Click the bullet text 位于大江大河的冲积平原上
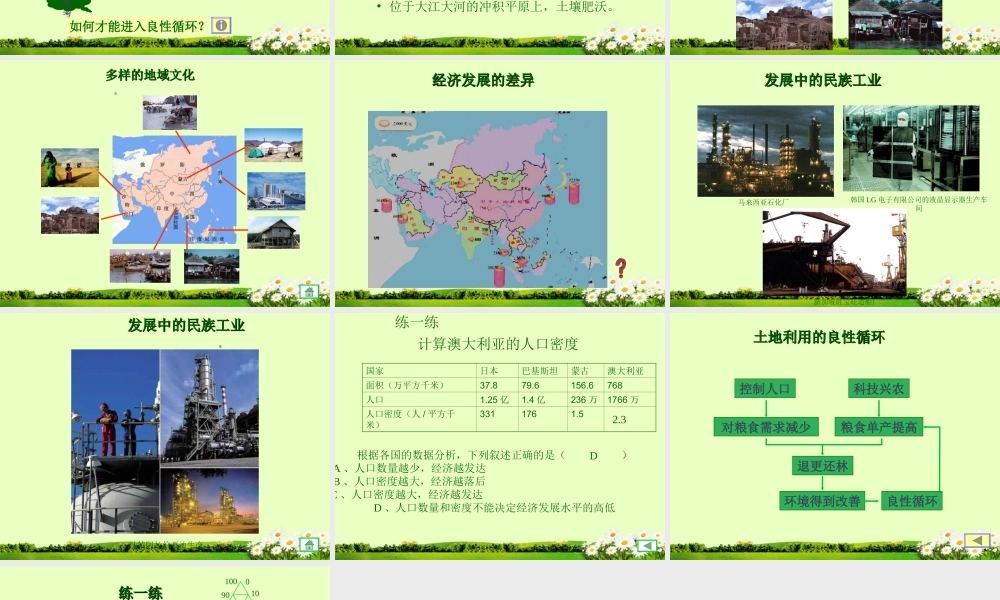Viewport: 1000px width, 600px height. pos(470,7)
